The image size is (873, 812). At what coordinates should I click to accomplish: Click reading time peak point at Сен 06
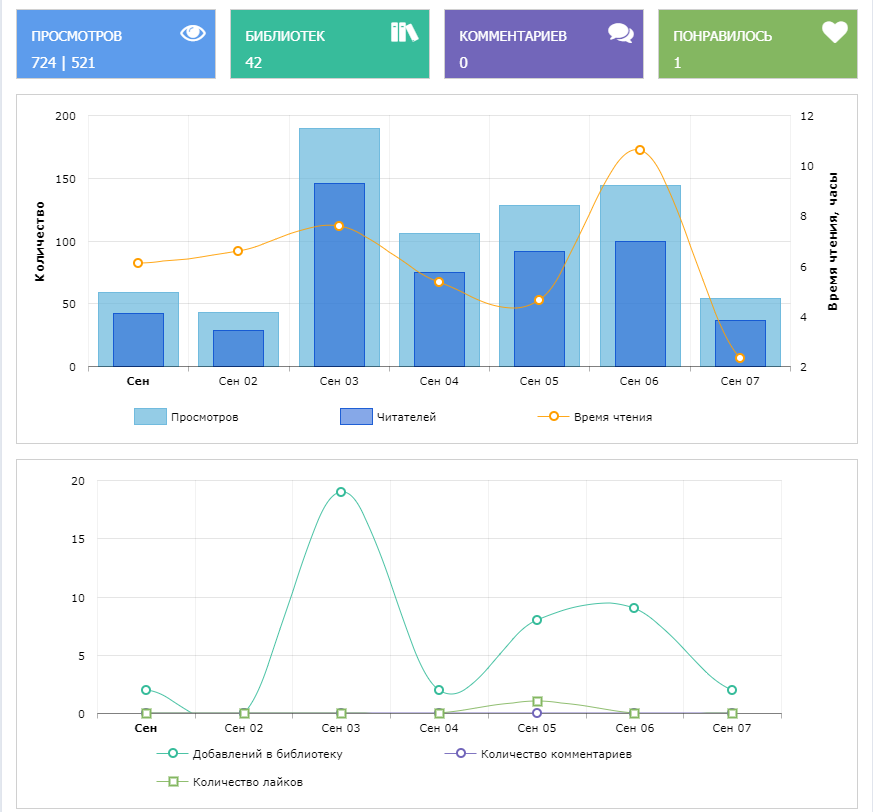640,150
